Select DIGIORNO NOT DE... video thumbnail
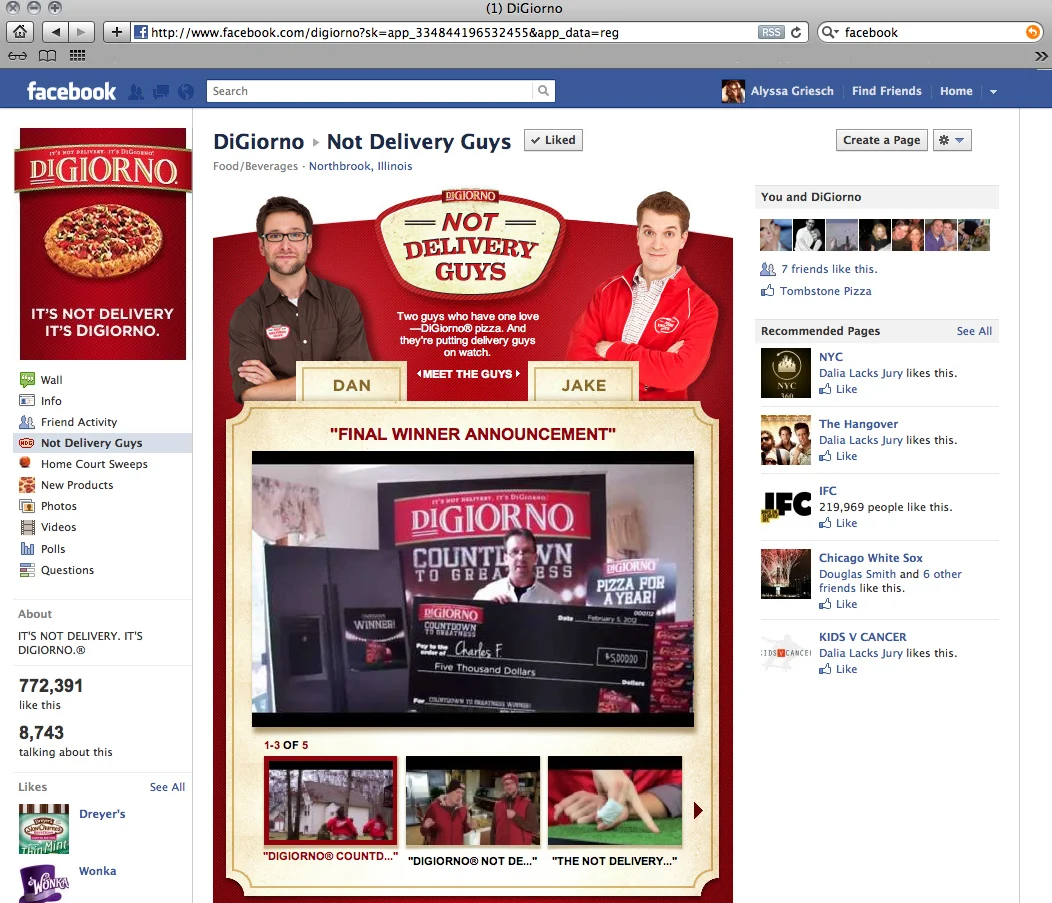 coord(473,801)
